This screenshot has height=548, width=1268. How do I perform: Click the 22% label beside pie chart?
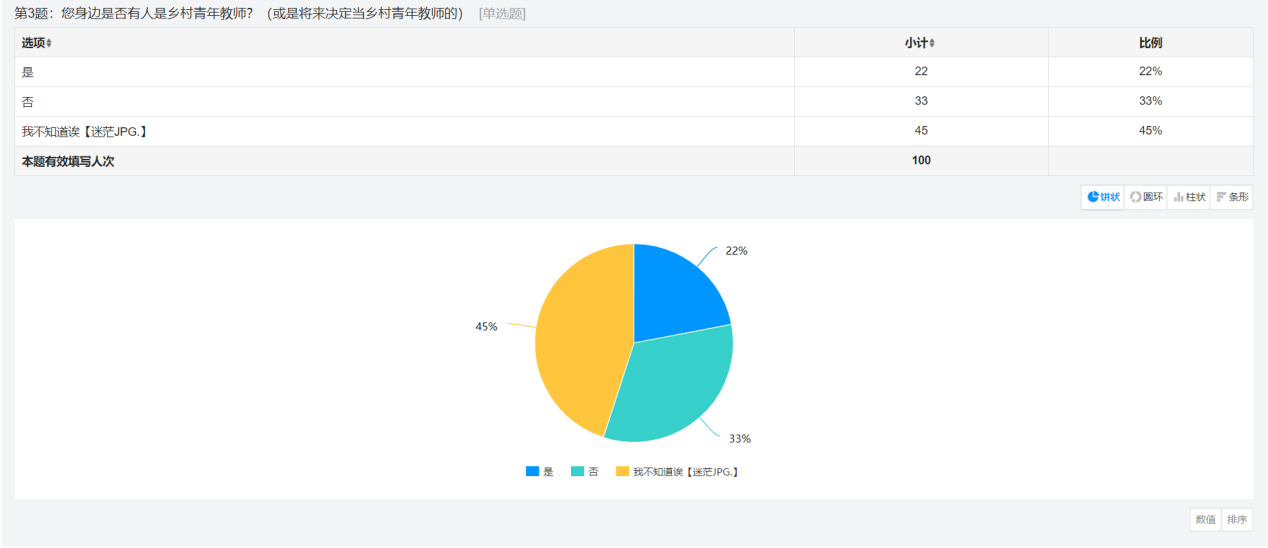click(736, 251)
